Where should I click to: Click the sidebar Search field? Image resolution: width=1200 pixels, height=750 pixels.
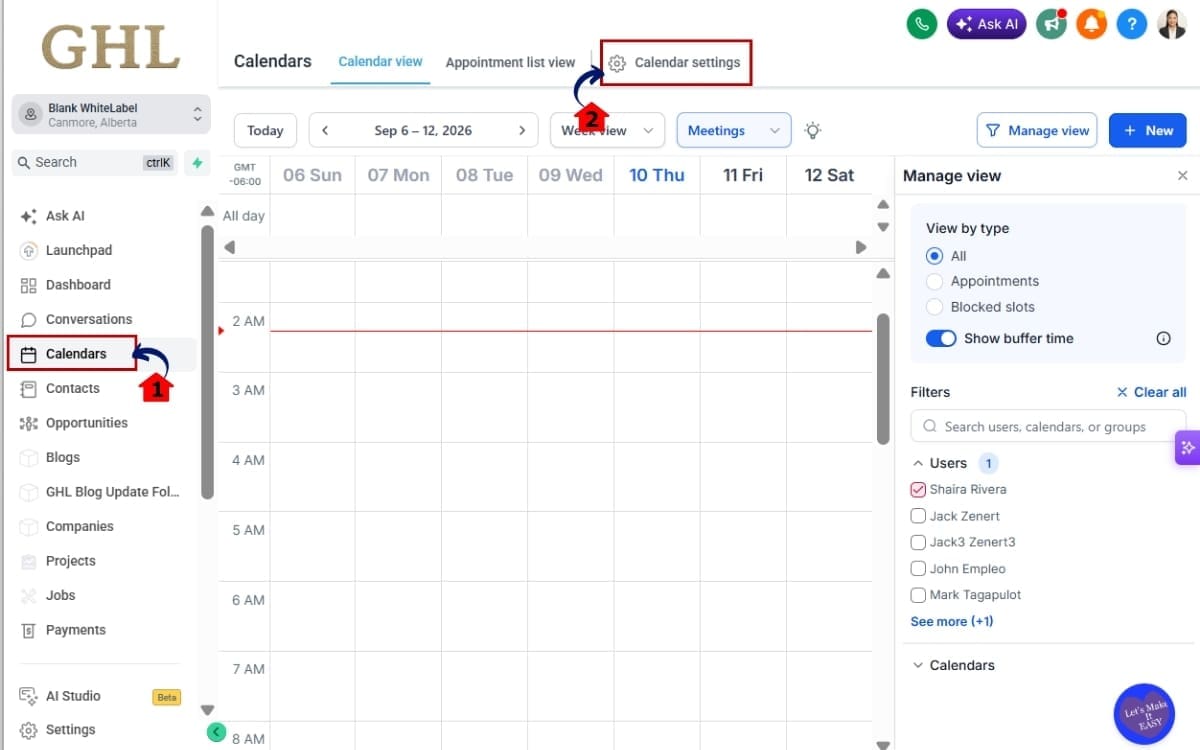[95, 162]
